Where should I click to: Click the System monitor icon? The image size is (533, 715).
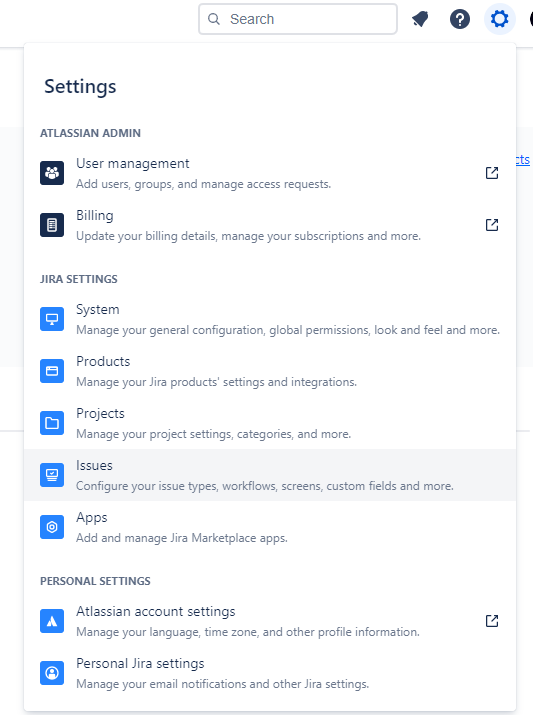pyautogui.click(x=52, y=319)
